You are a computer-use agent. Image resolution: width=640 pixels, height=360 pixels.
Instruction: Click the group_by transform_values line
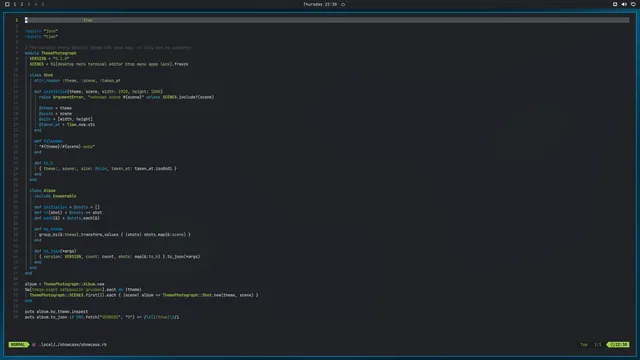tap(115, 235)
